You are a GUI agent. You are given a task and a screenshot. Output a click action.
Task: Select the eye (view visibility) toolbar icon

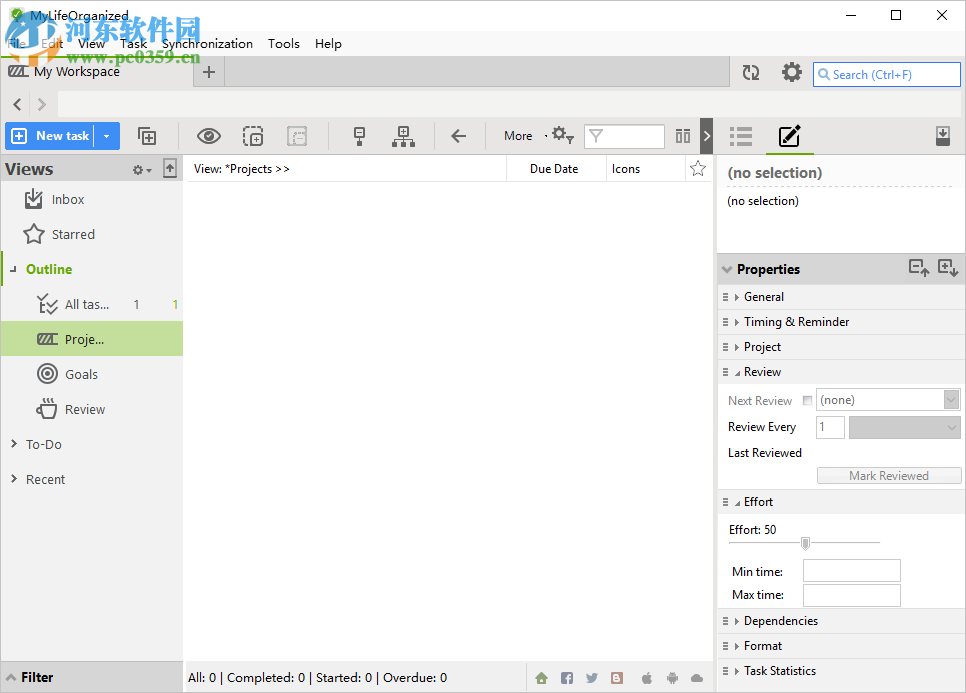click(x=208, y=135)
